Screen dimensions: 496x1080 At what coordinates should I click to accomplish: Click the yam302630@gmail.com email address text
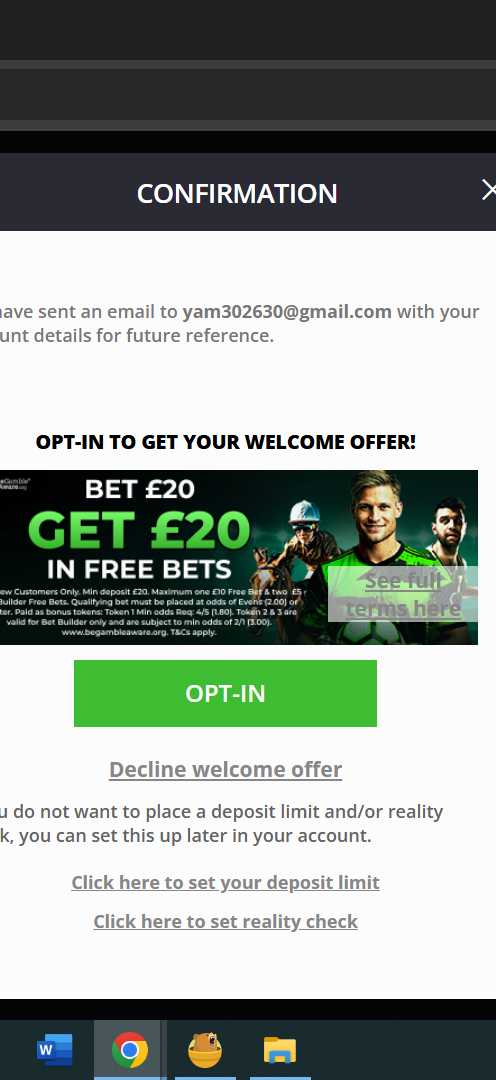(x=287, y=311)
